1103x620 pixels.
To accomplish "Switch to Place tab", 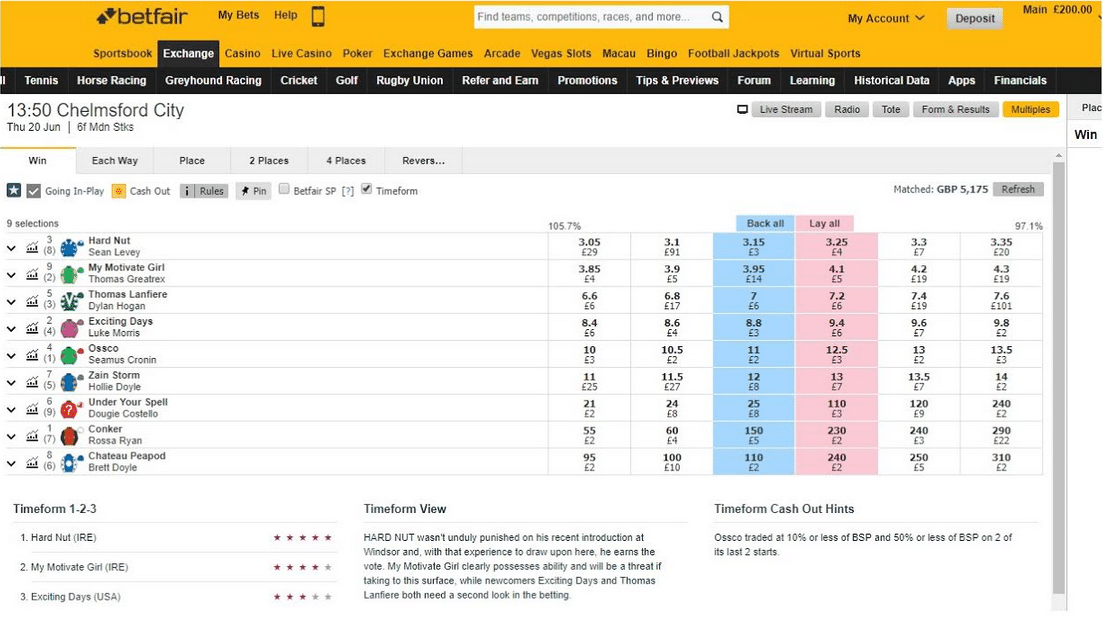I will click(x=192, y=160).
